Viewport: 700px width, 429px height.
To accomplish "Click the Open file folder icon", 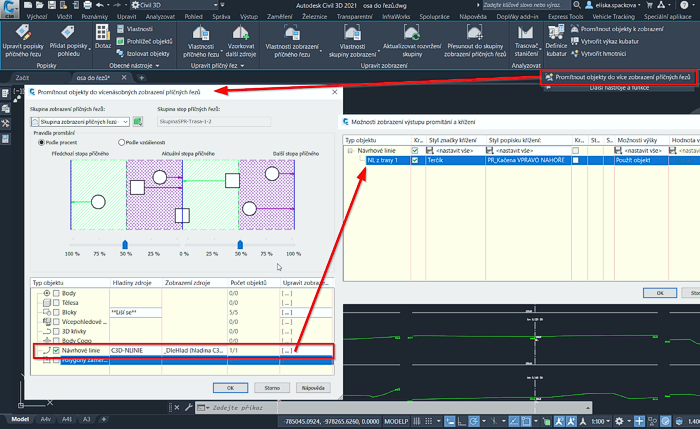I will (40, 5).
